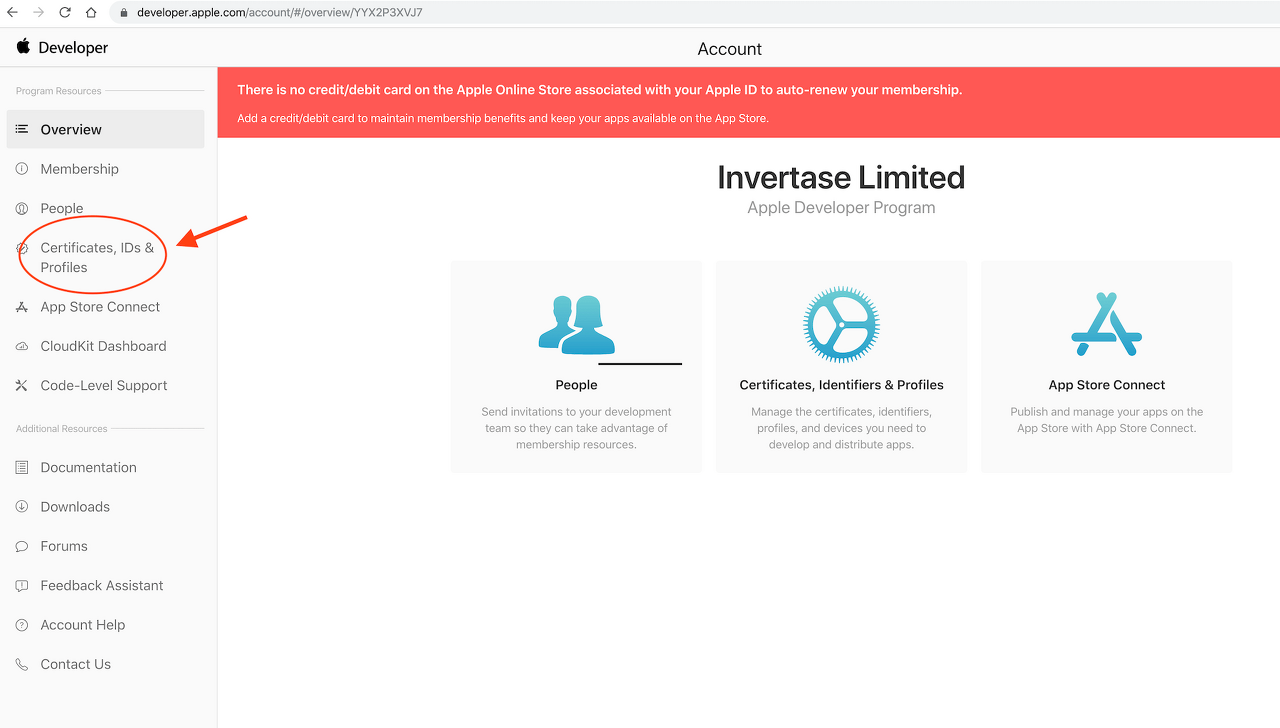Screen dimensions: 1280x728
Task: Open App Store Connect in sidebar
Action: click(x=100, y=307)
